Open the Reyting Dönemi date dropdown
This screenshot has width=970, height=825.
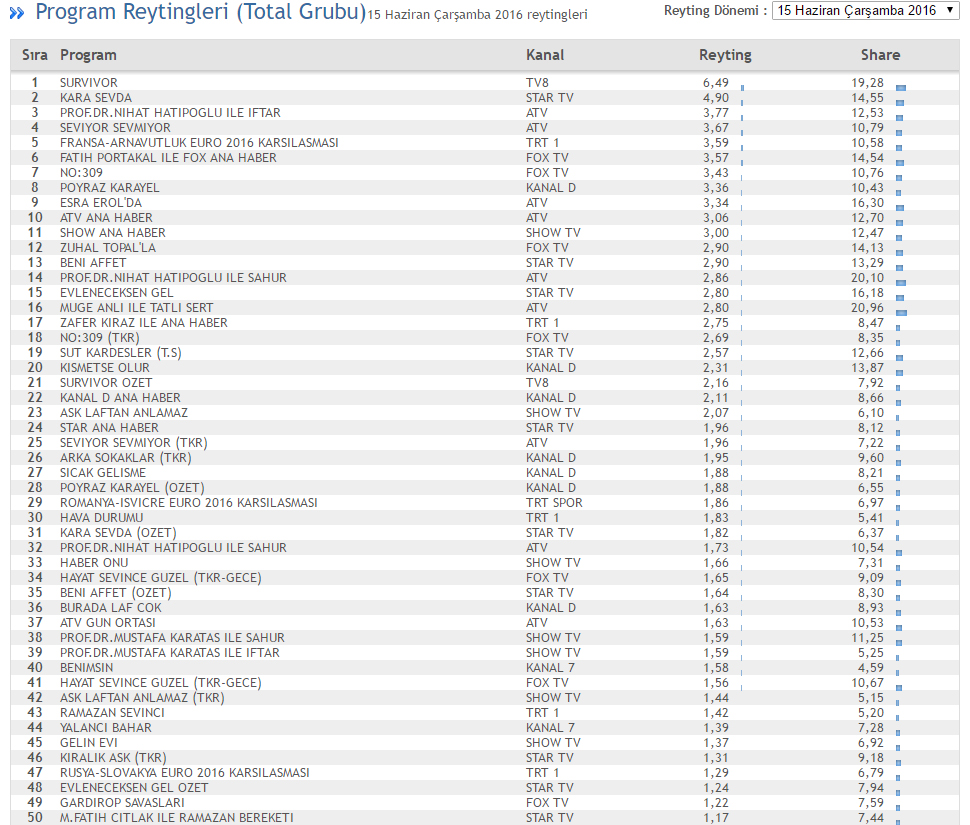click(x=865, y=11)
